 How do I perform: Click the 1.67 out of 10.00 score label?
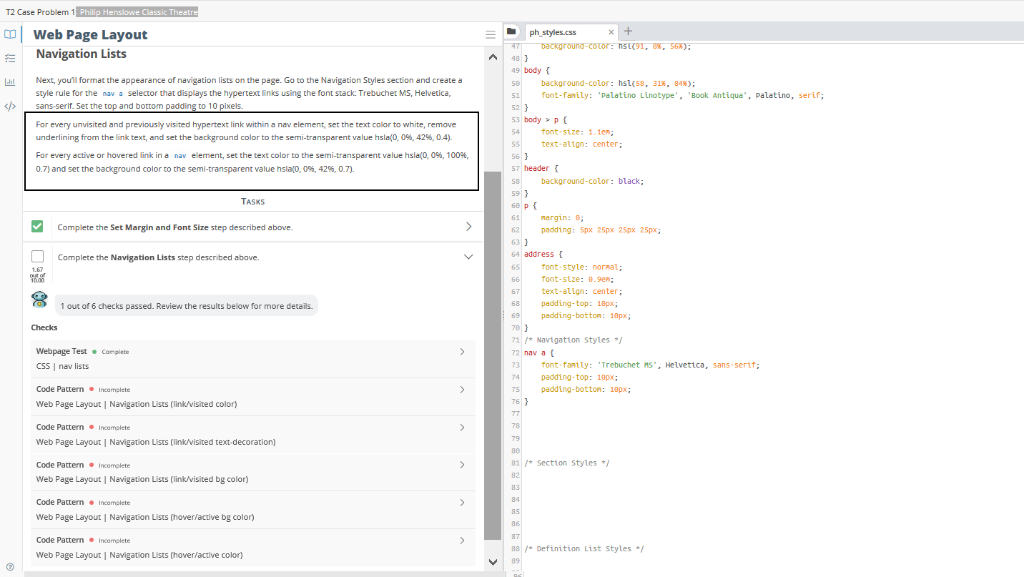pos(37,275)
